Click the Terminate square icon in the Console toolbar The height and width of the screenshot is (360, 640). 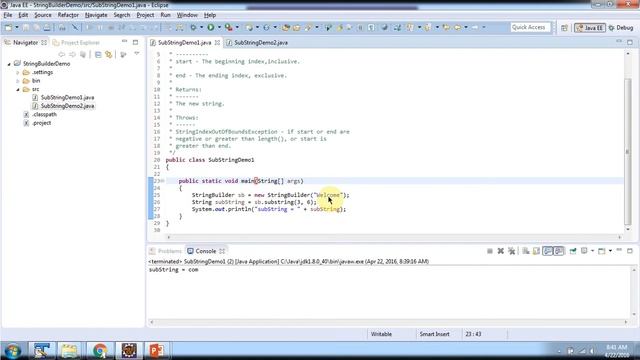[x=490, y=251]
